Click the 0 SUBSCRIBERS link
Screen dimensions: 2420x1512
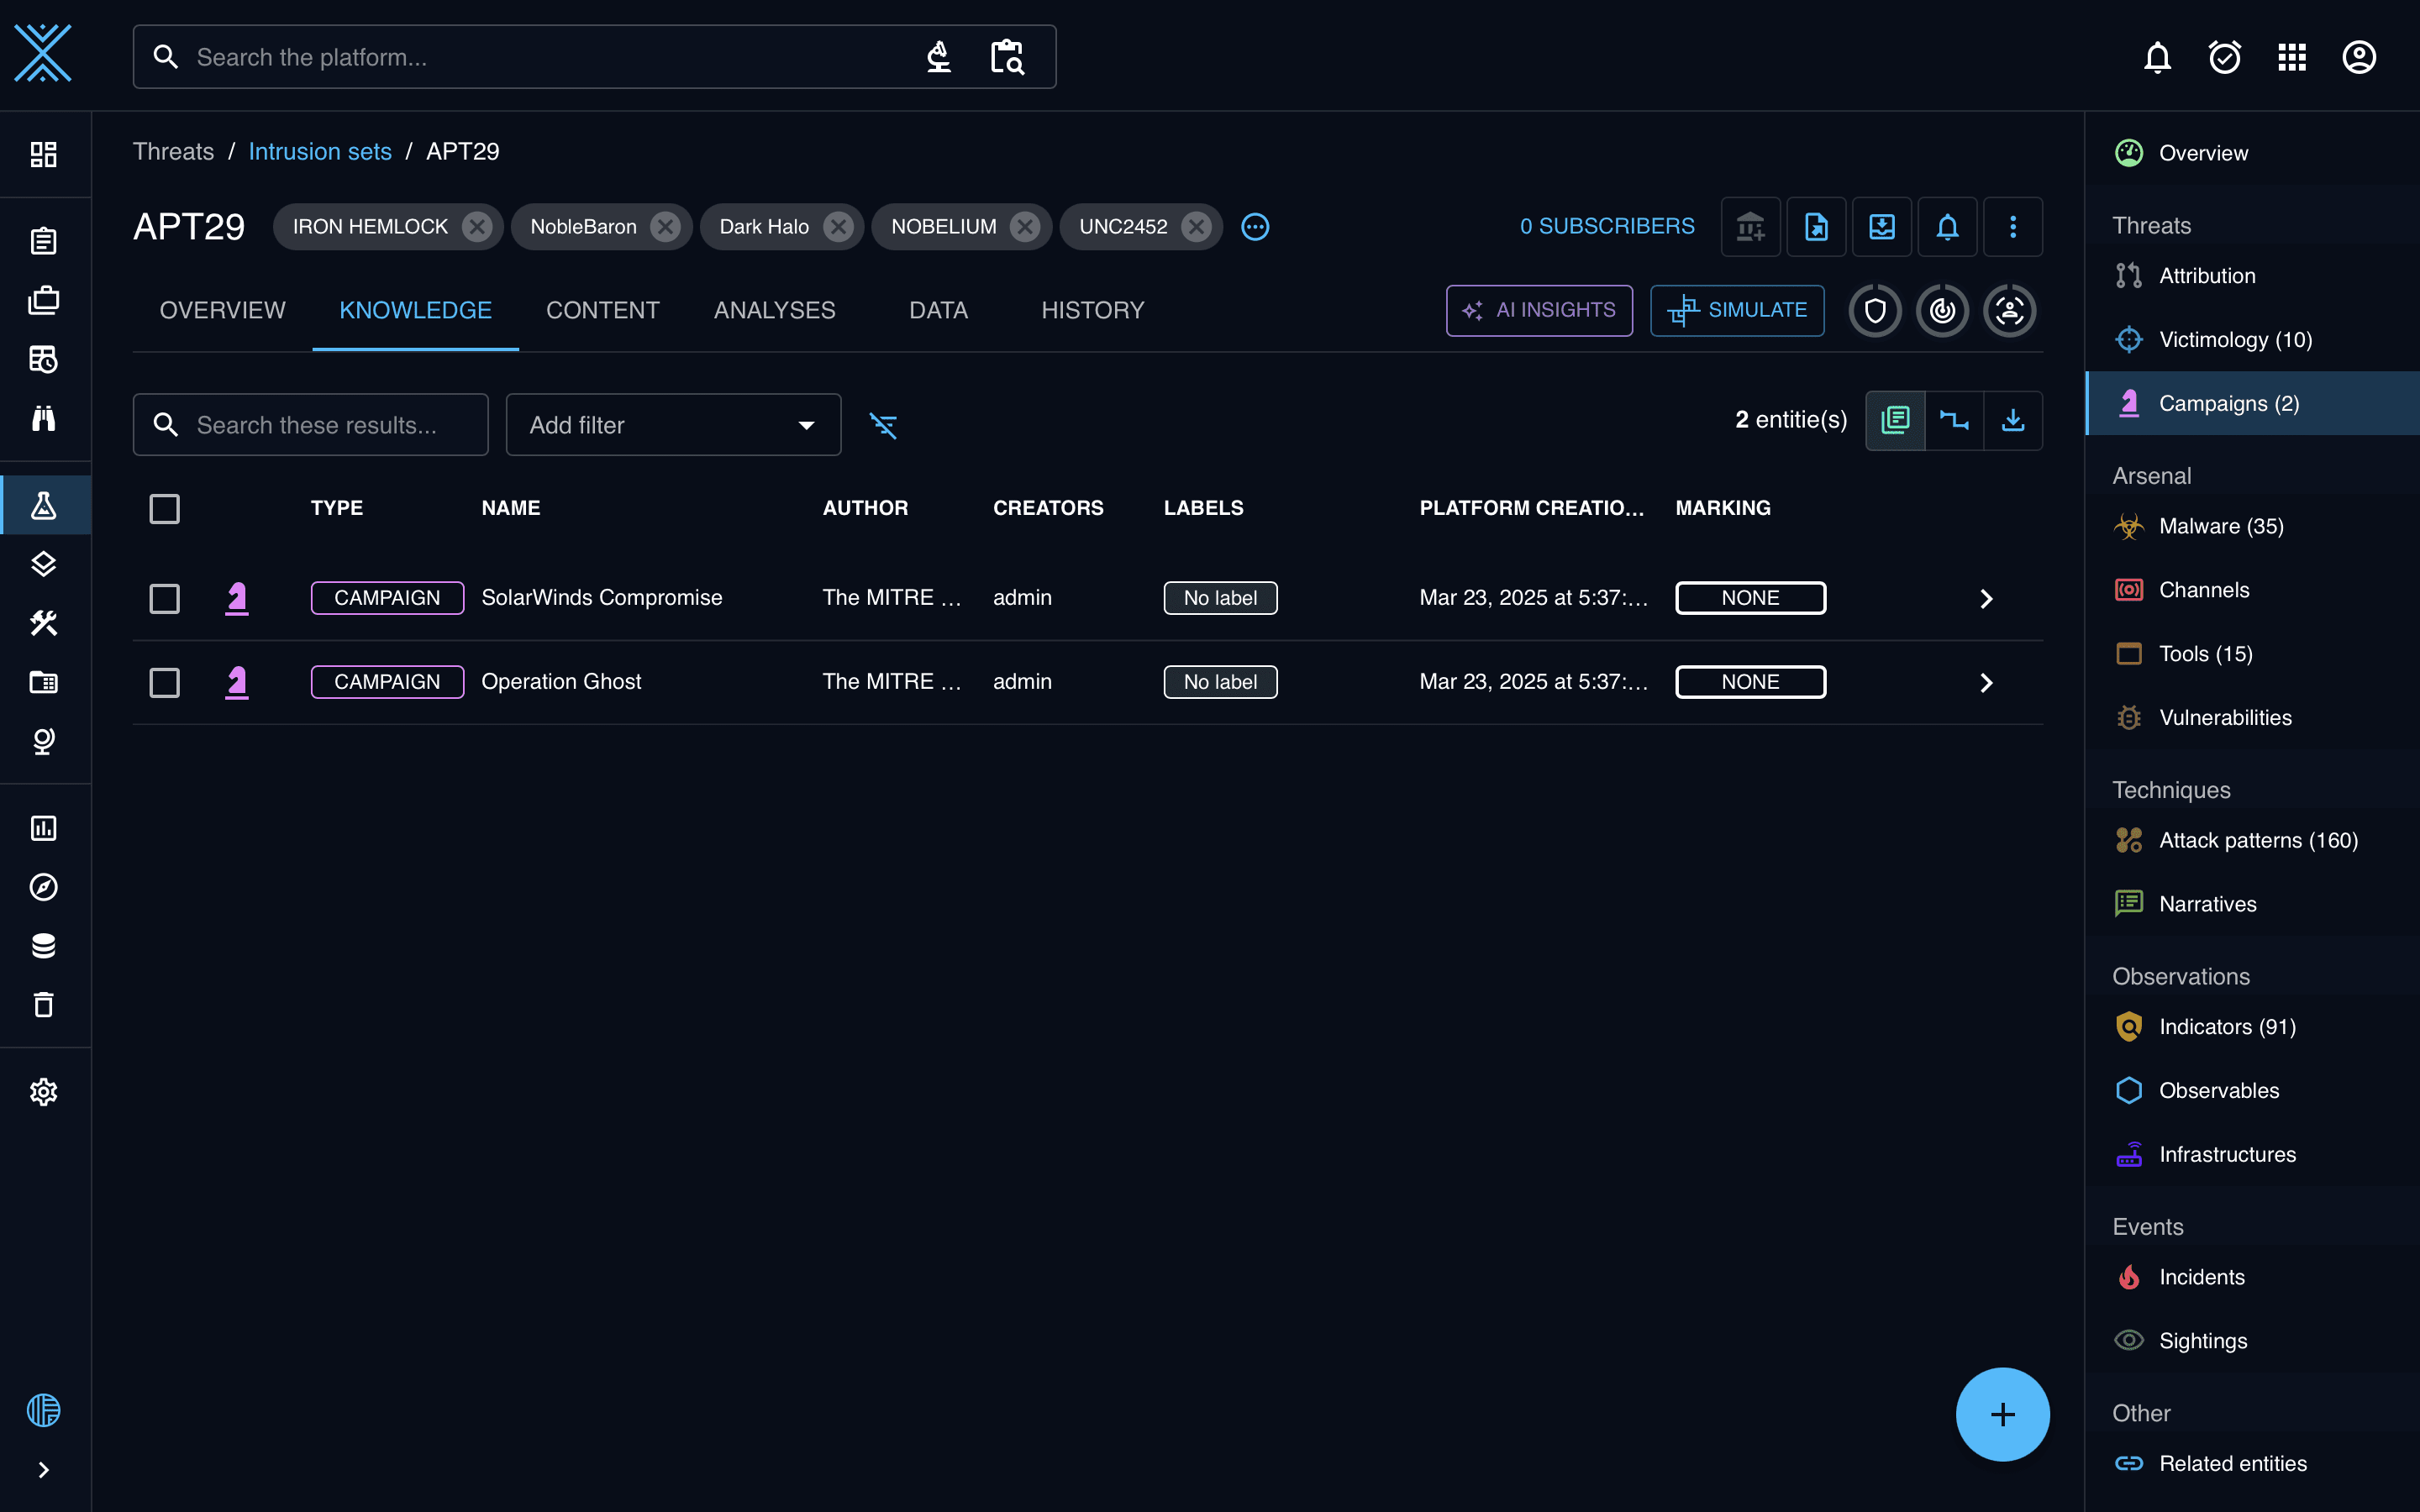point(1607,227)
